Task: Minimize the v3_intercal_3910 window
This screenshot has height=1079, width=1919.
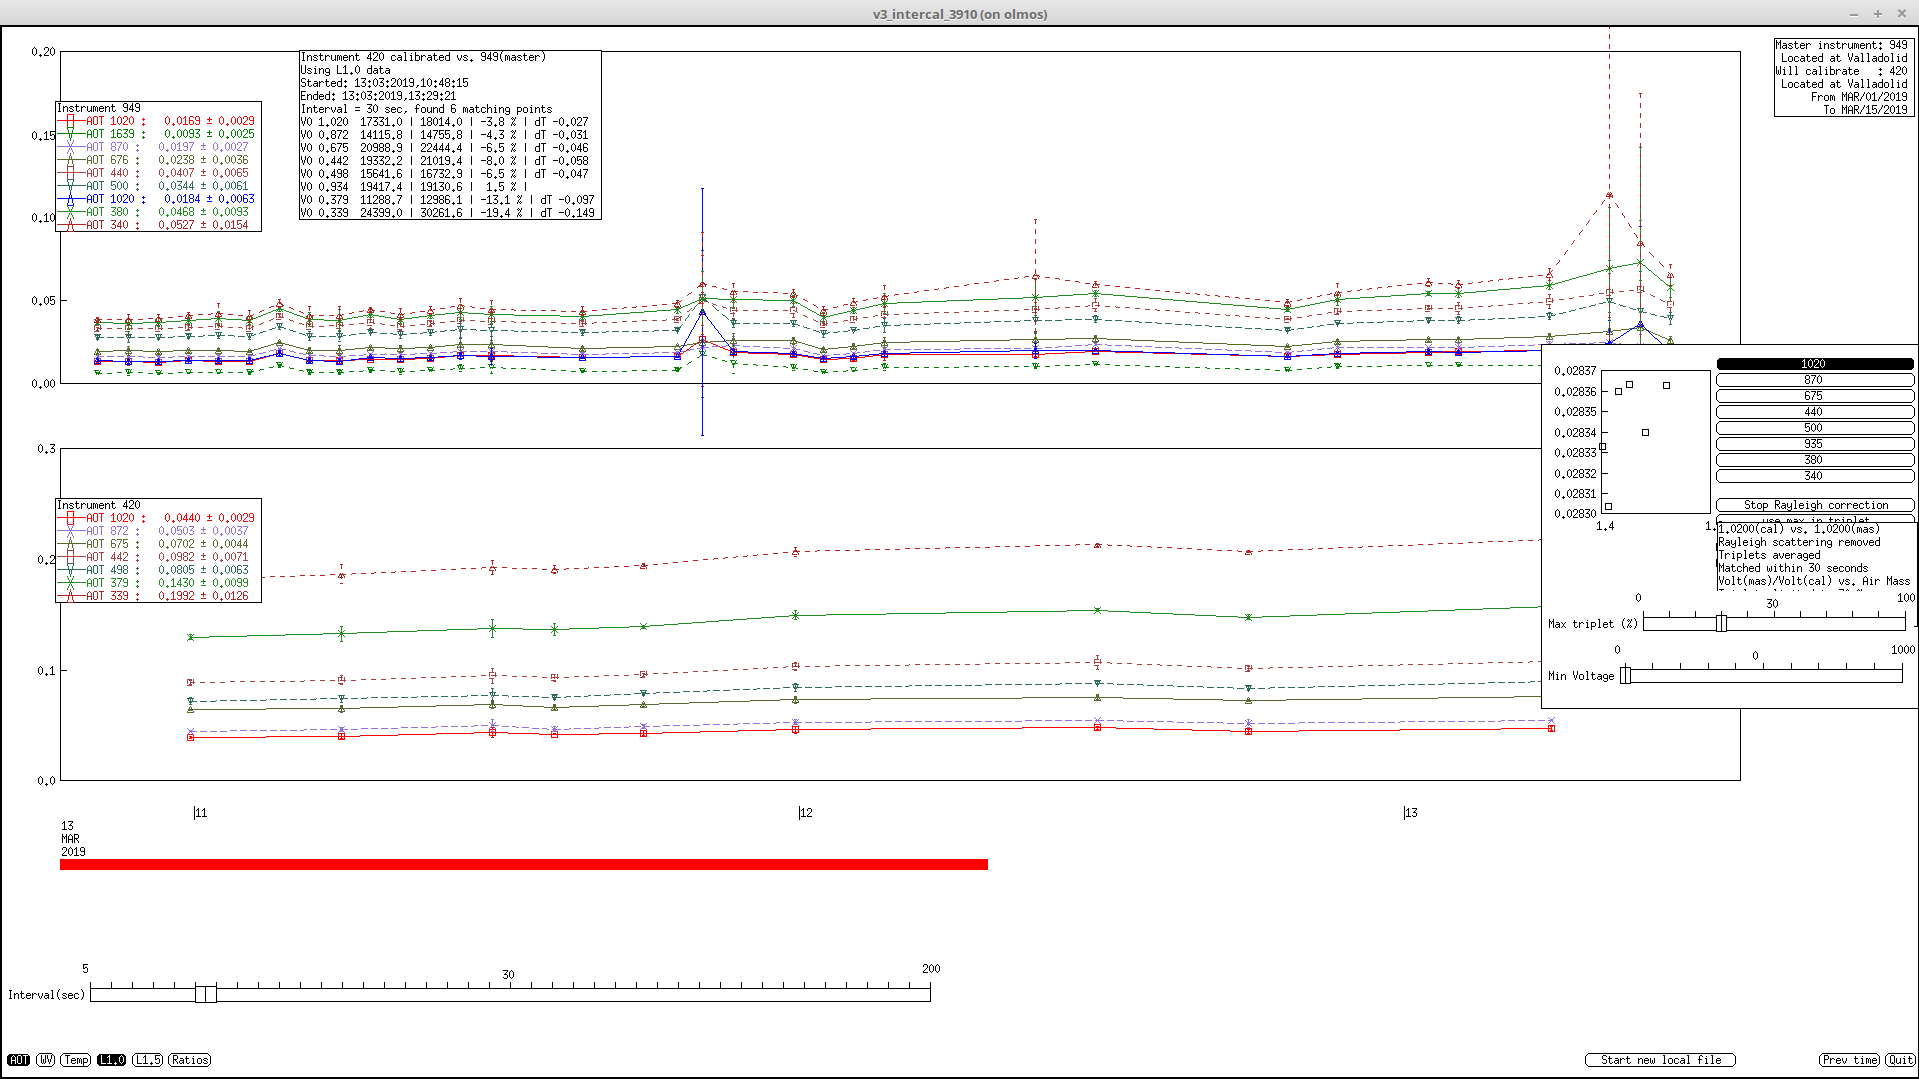Action: tap(1854, 14)
